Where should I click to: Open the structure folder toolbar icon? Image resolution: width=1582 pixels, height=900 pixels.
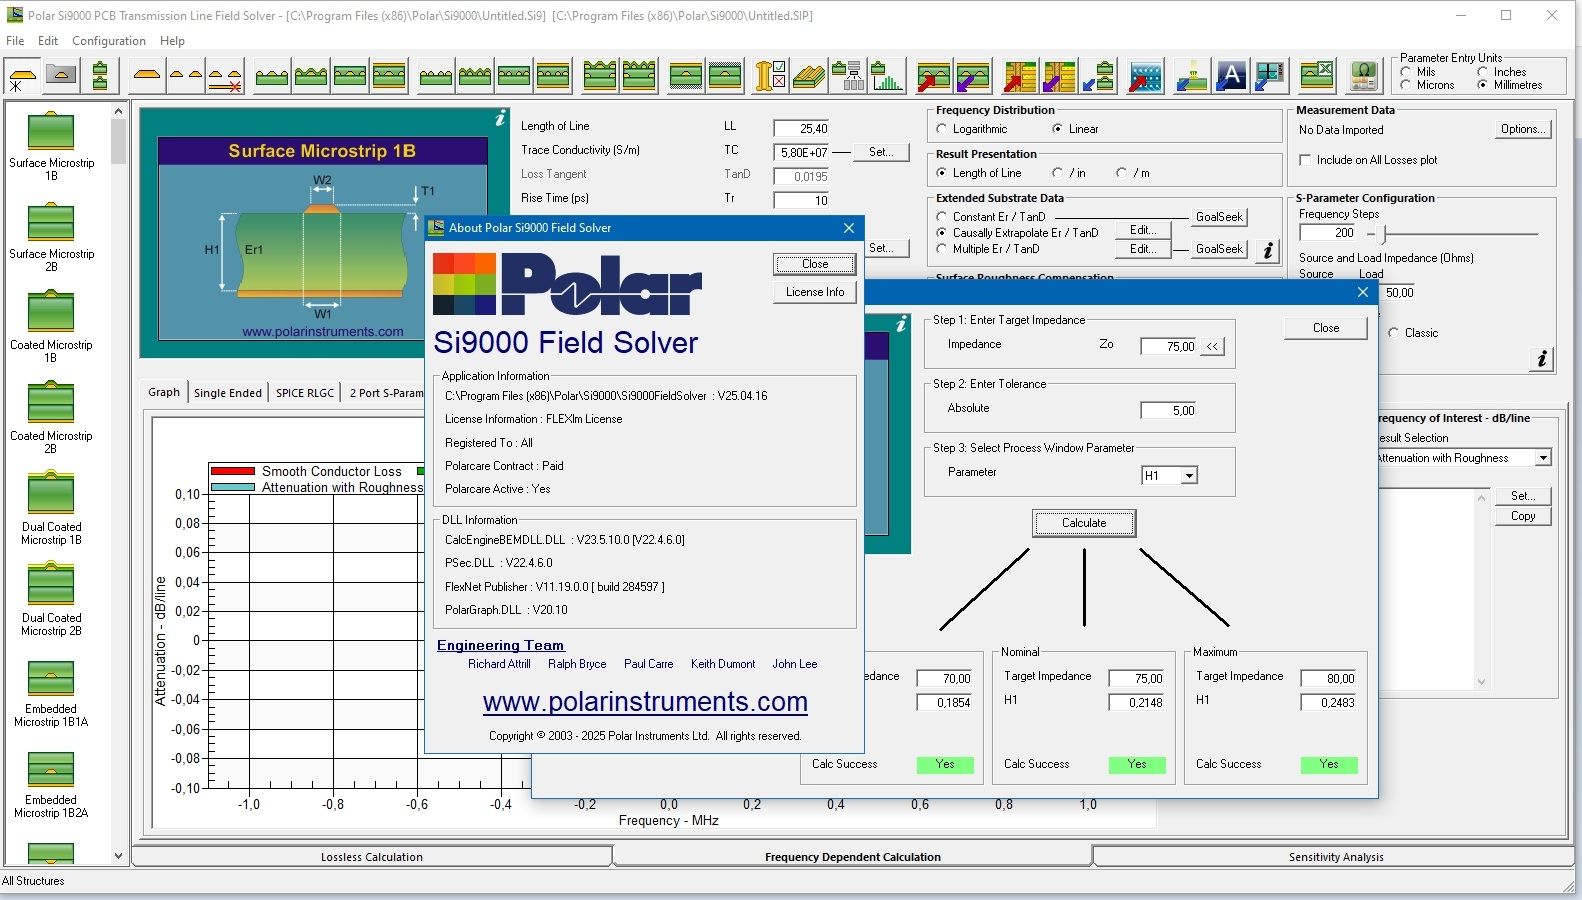[61, 76]
